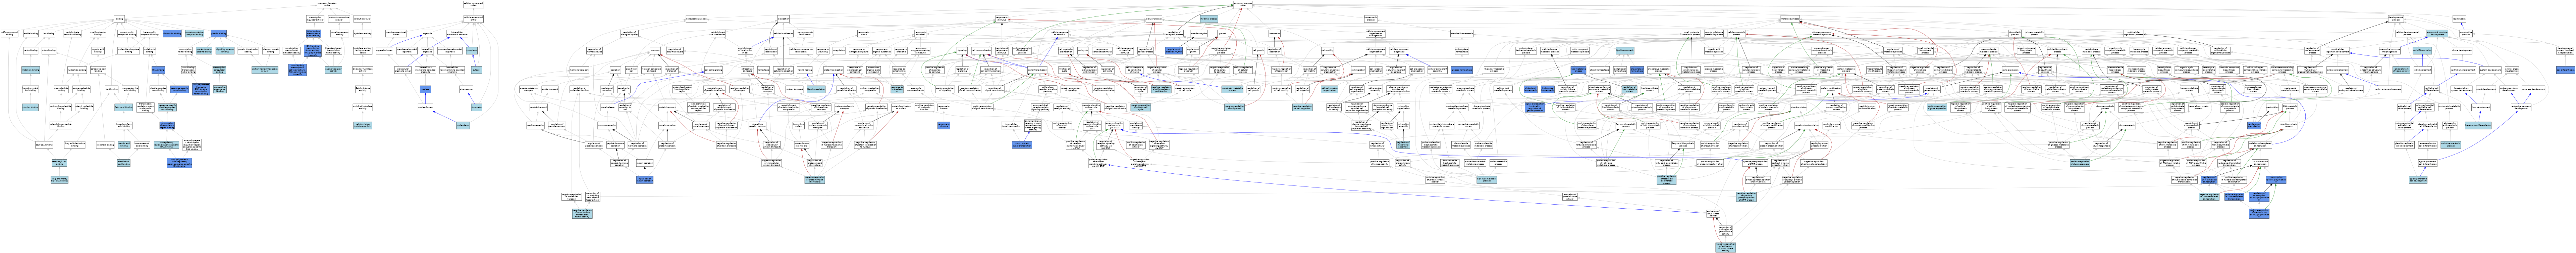
Task: Select the 'chemical homeostasis' node
Action: tap(1462, 34)
